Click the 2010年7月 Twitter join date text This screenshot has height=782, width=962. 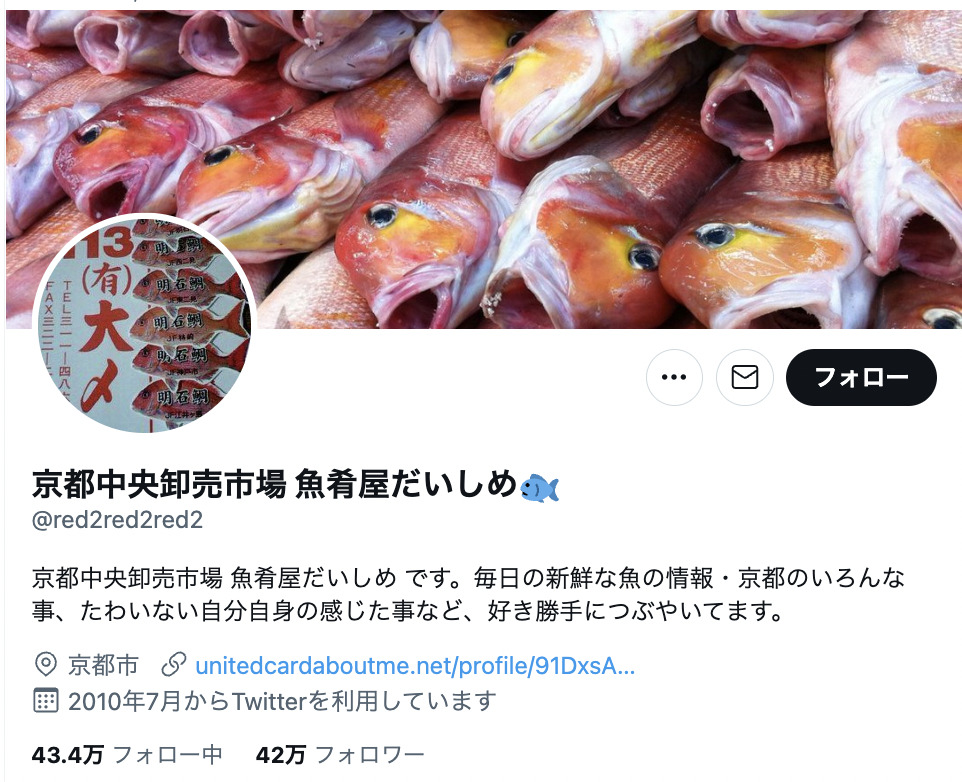pyautogui.click(x=282, y=701)
